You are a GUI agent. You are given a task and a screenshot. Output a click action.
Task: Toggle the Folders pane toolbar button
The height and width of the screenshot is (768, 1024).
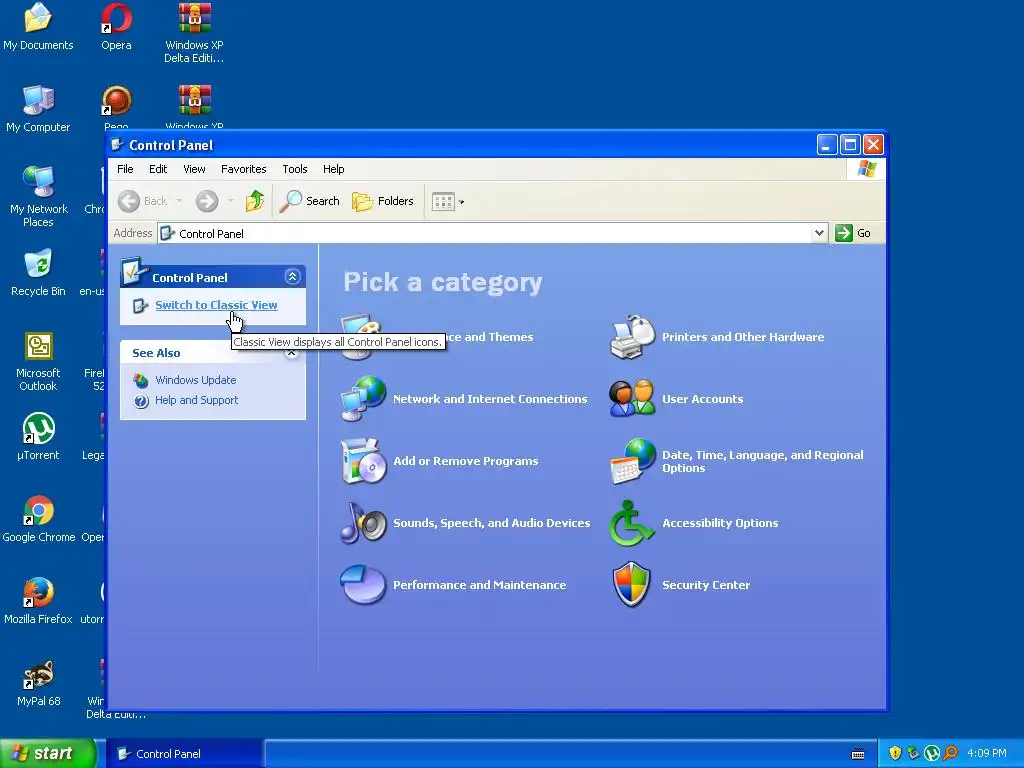pyautogui.click(x=383, y=201)
